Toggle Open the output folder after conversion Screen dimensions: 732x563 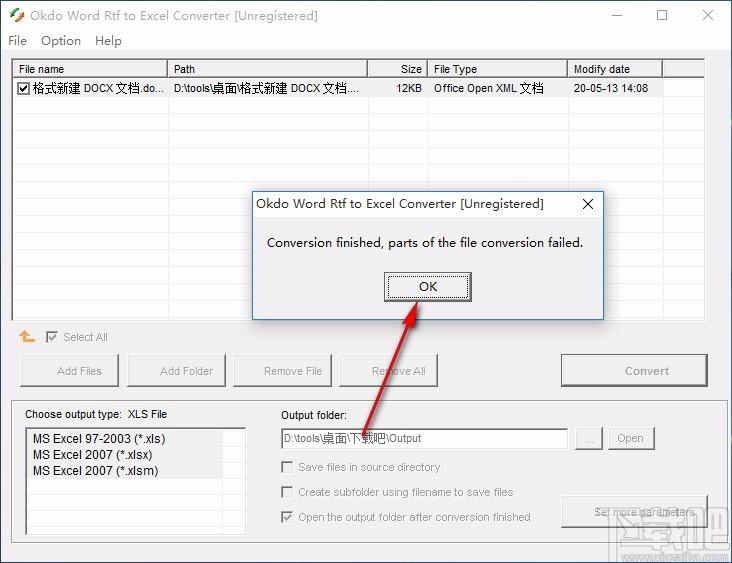pyautogui.click(x=287, y=517)
